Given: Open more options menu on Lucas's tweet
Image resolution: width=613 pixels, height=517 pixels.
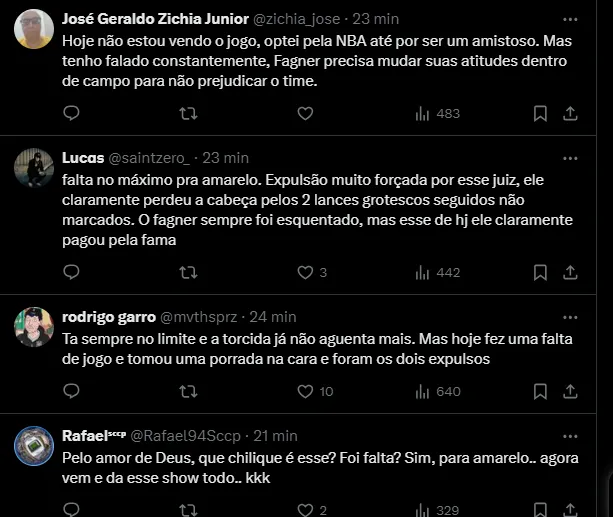Looking at the screenshot, I should click(570, 158).
